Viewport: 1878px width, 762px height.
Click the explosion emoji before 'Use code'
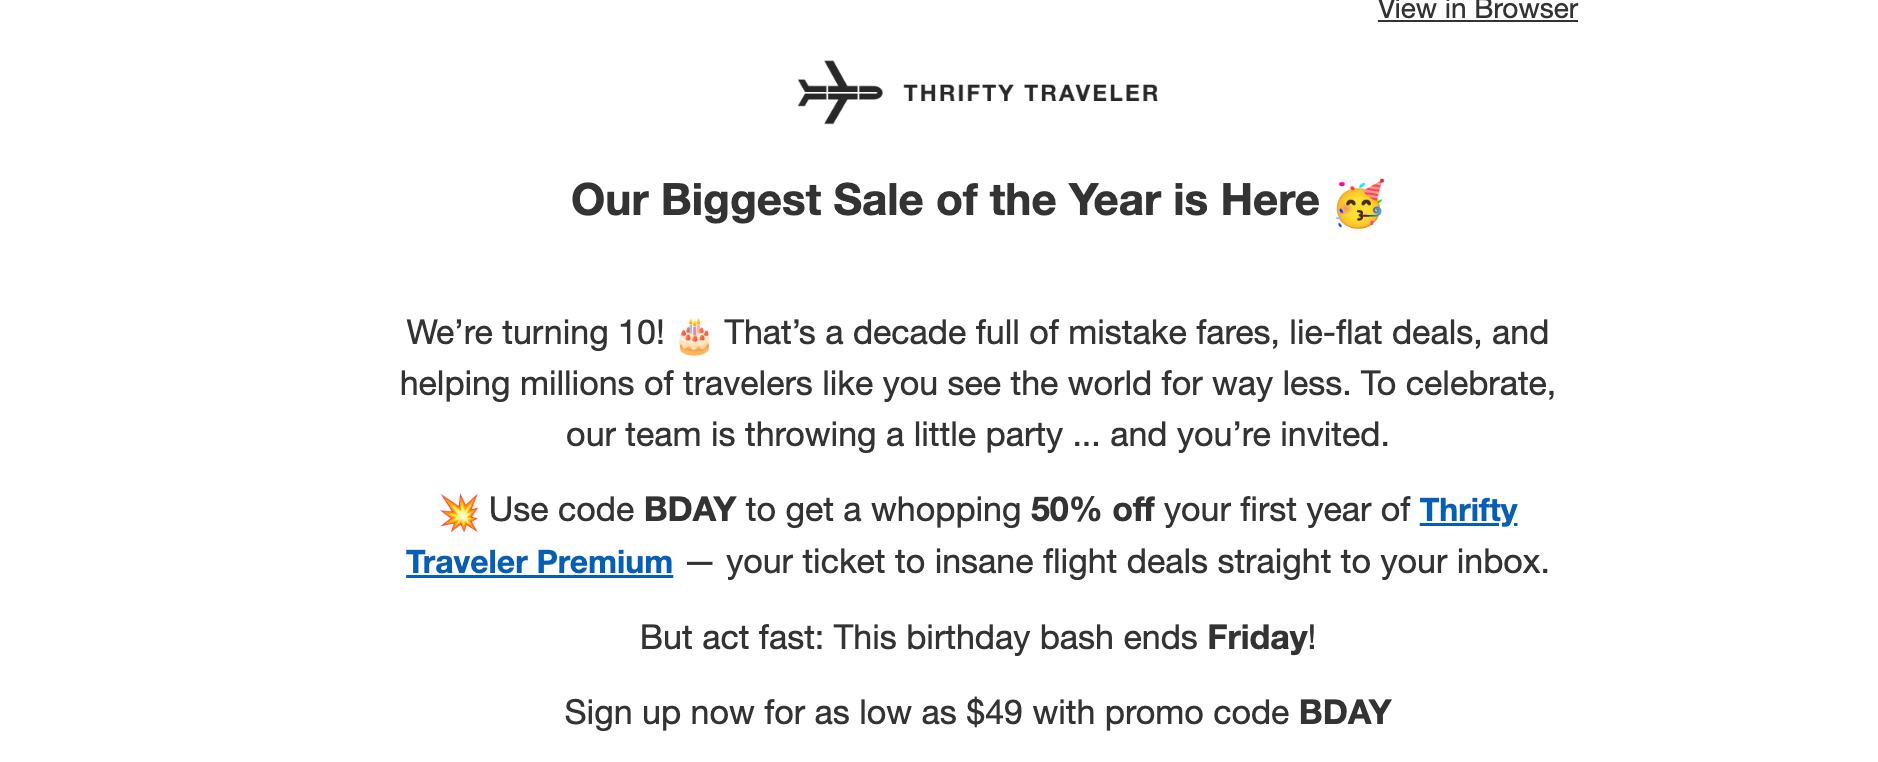click(459, 512)
